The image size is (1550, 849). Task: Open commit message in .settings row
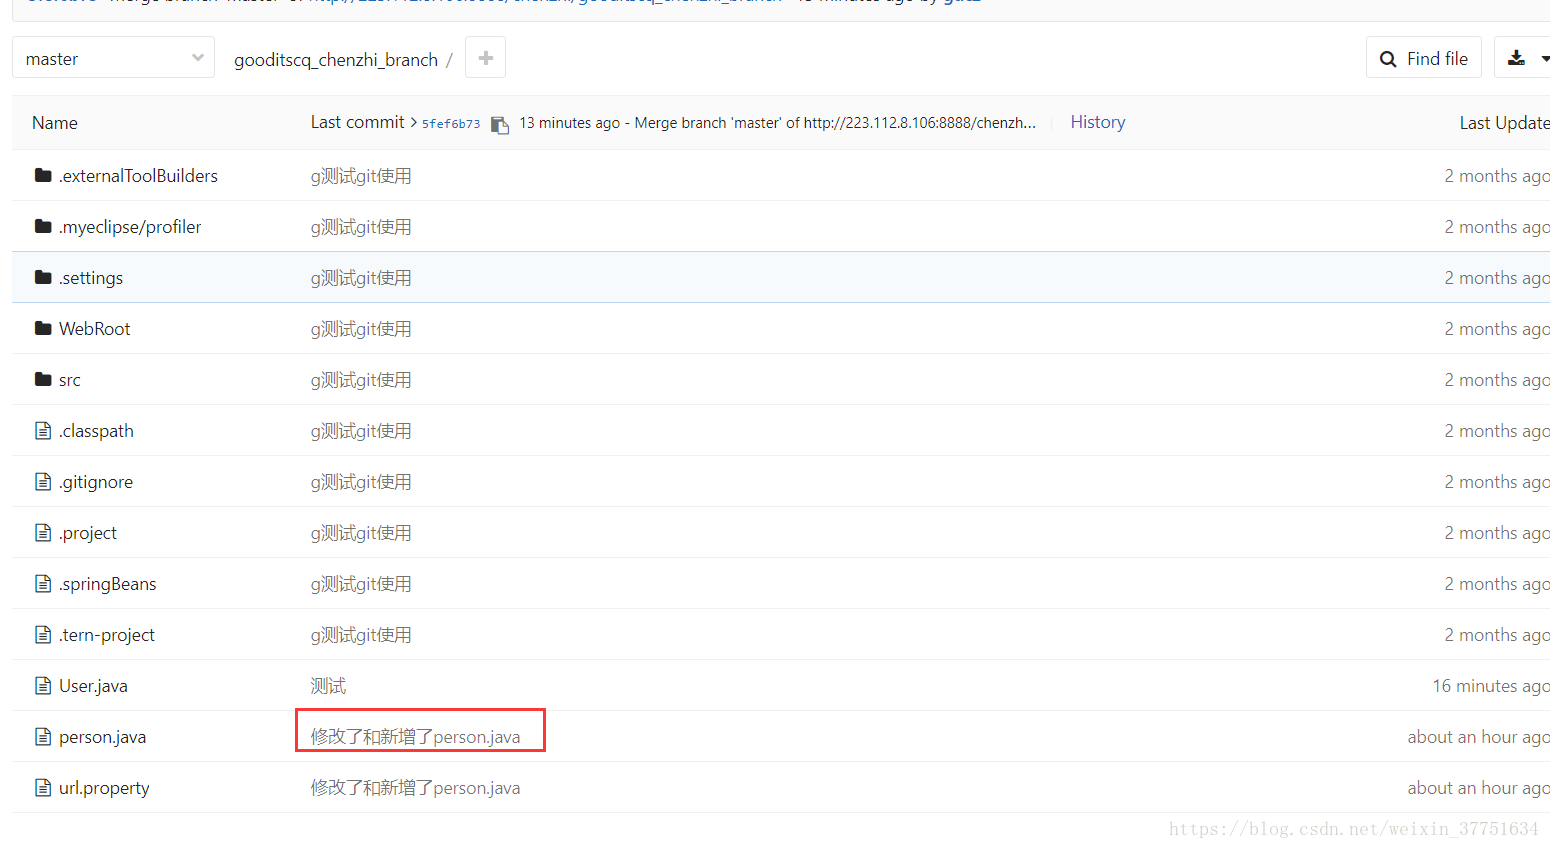[x=361, y=278]
